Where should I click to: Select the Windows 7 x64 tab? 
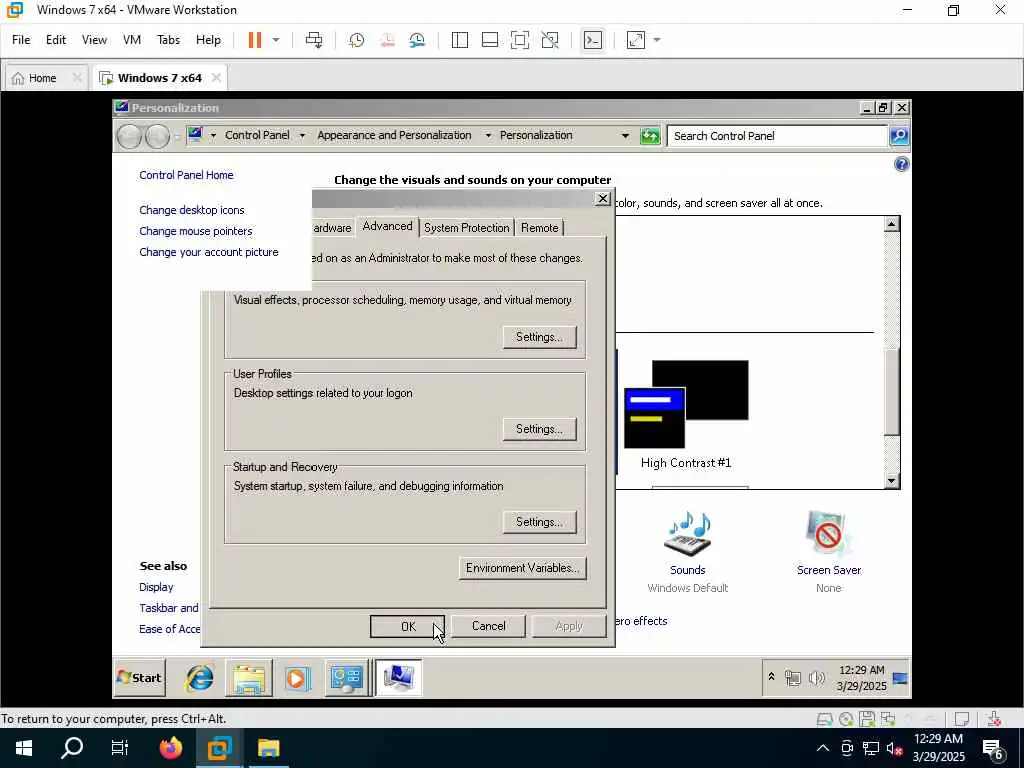pos(159,78)
